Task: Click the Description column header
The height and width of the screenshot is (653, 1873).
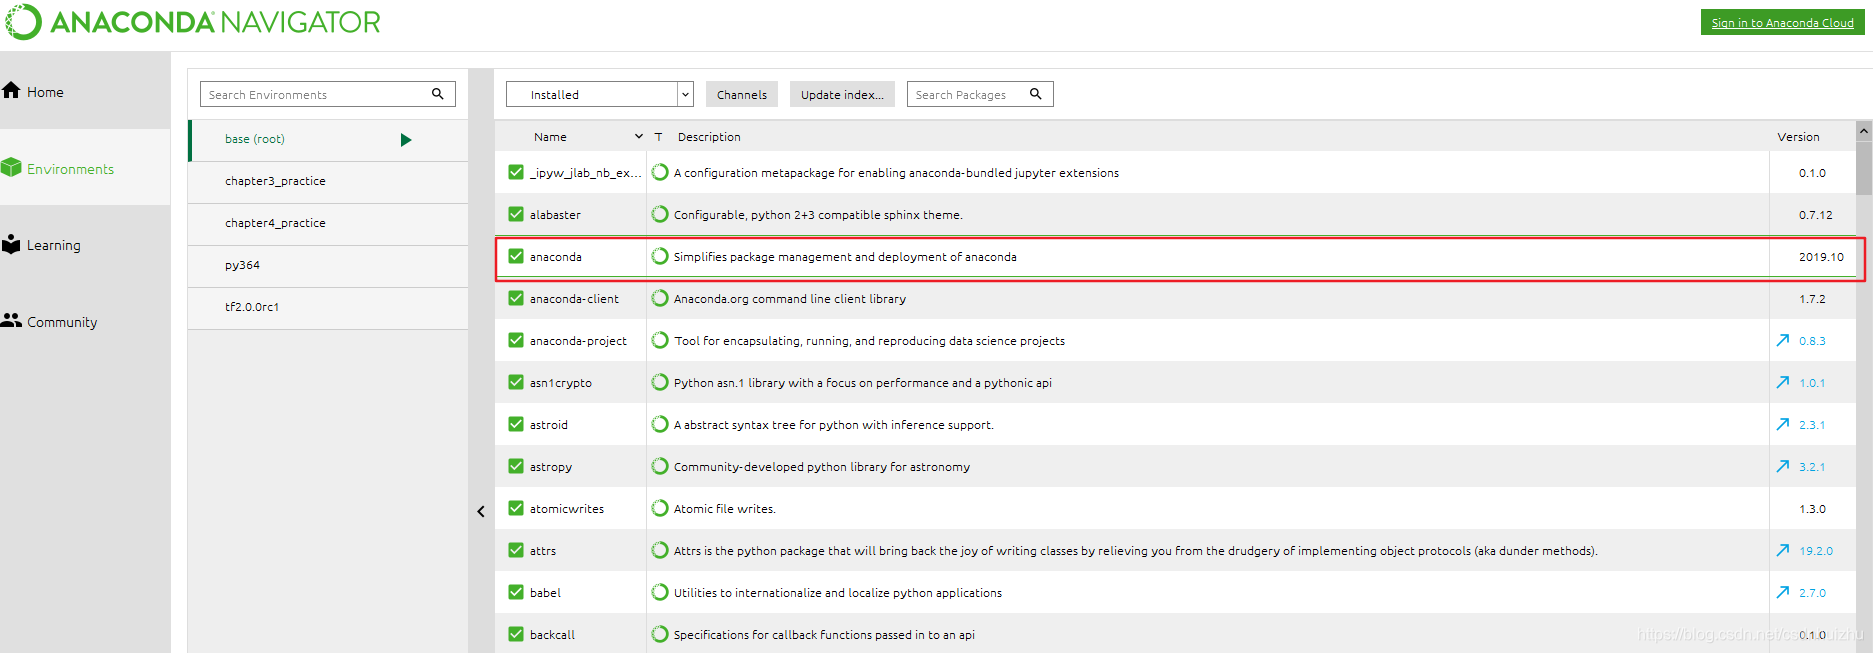Action: click(x=709, y=137)
